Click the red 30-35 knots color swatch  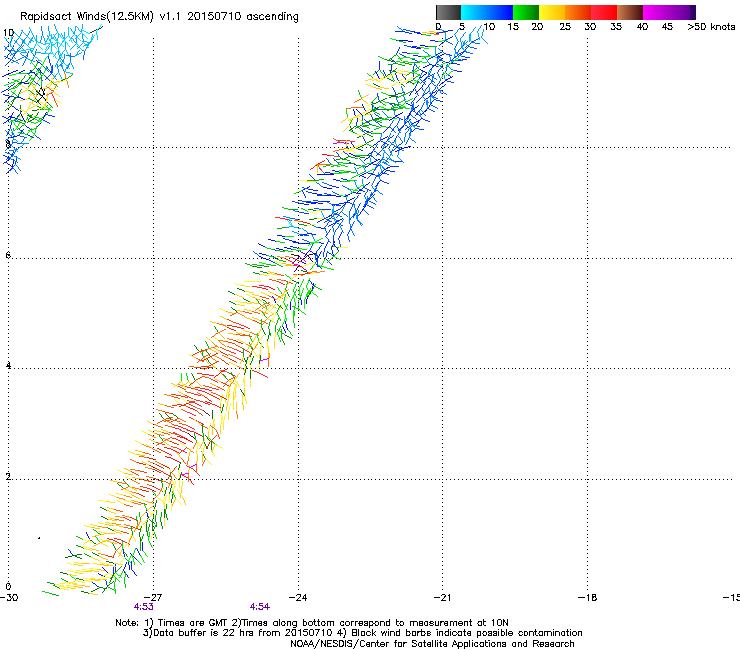[x=604, y=12]
